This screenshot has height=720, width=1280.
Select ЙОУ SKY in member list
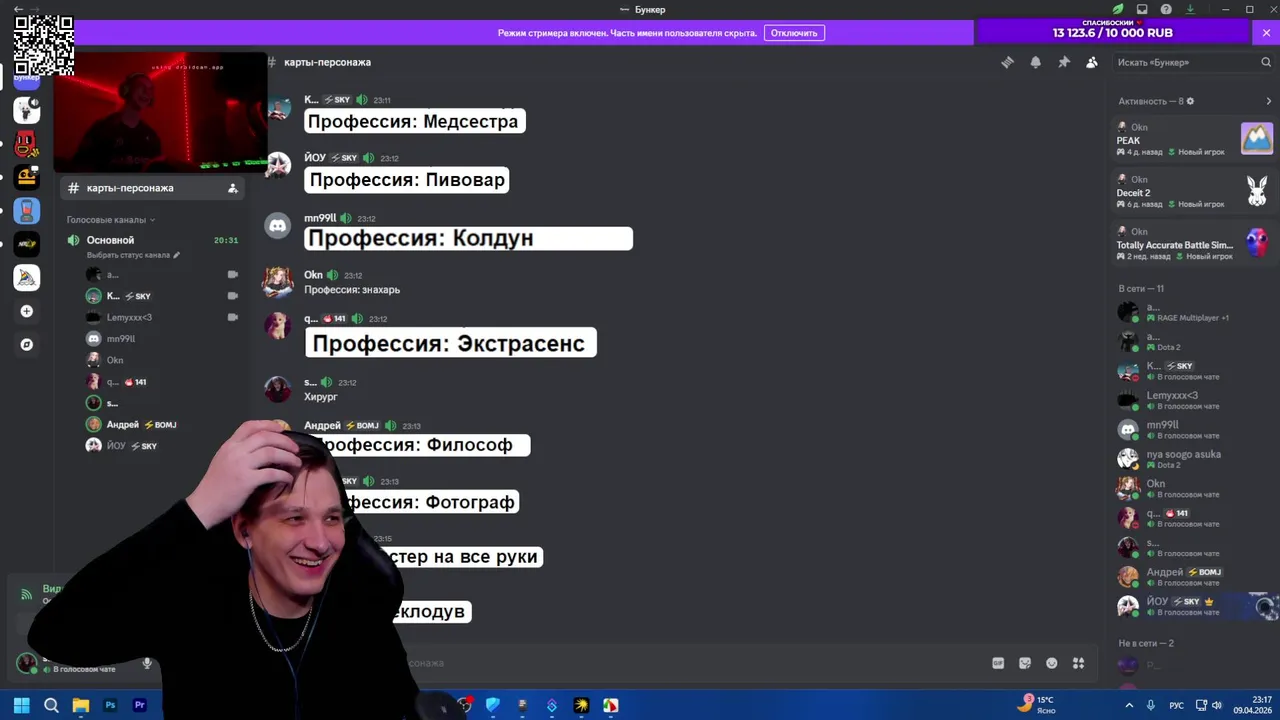(x=1193, y=606)
